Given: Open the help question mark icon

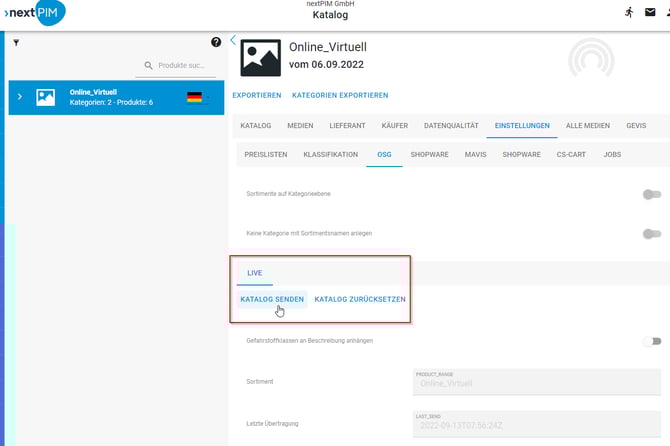Looking at the screenshot, I should (x=216, y=42).
